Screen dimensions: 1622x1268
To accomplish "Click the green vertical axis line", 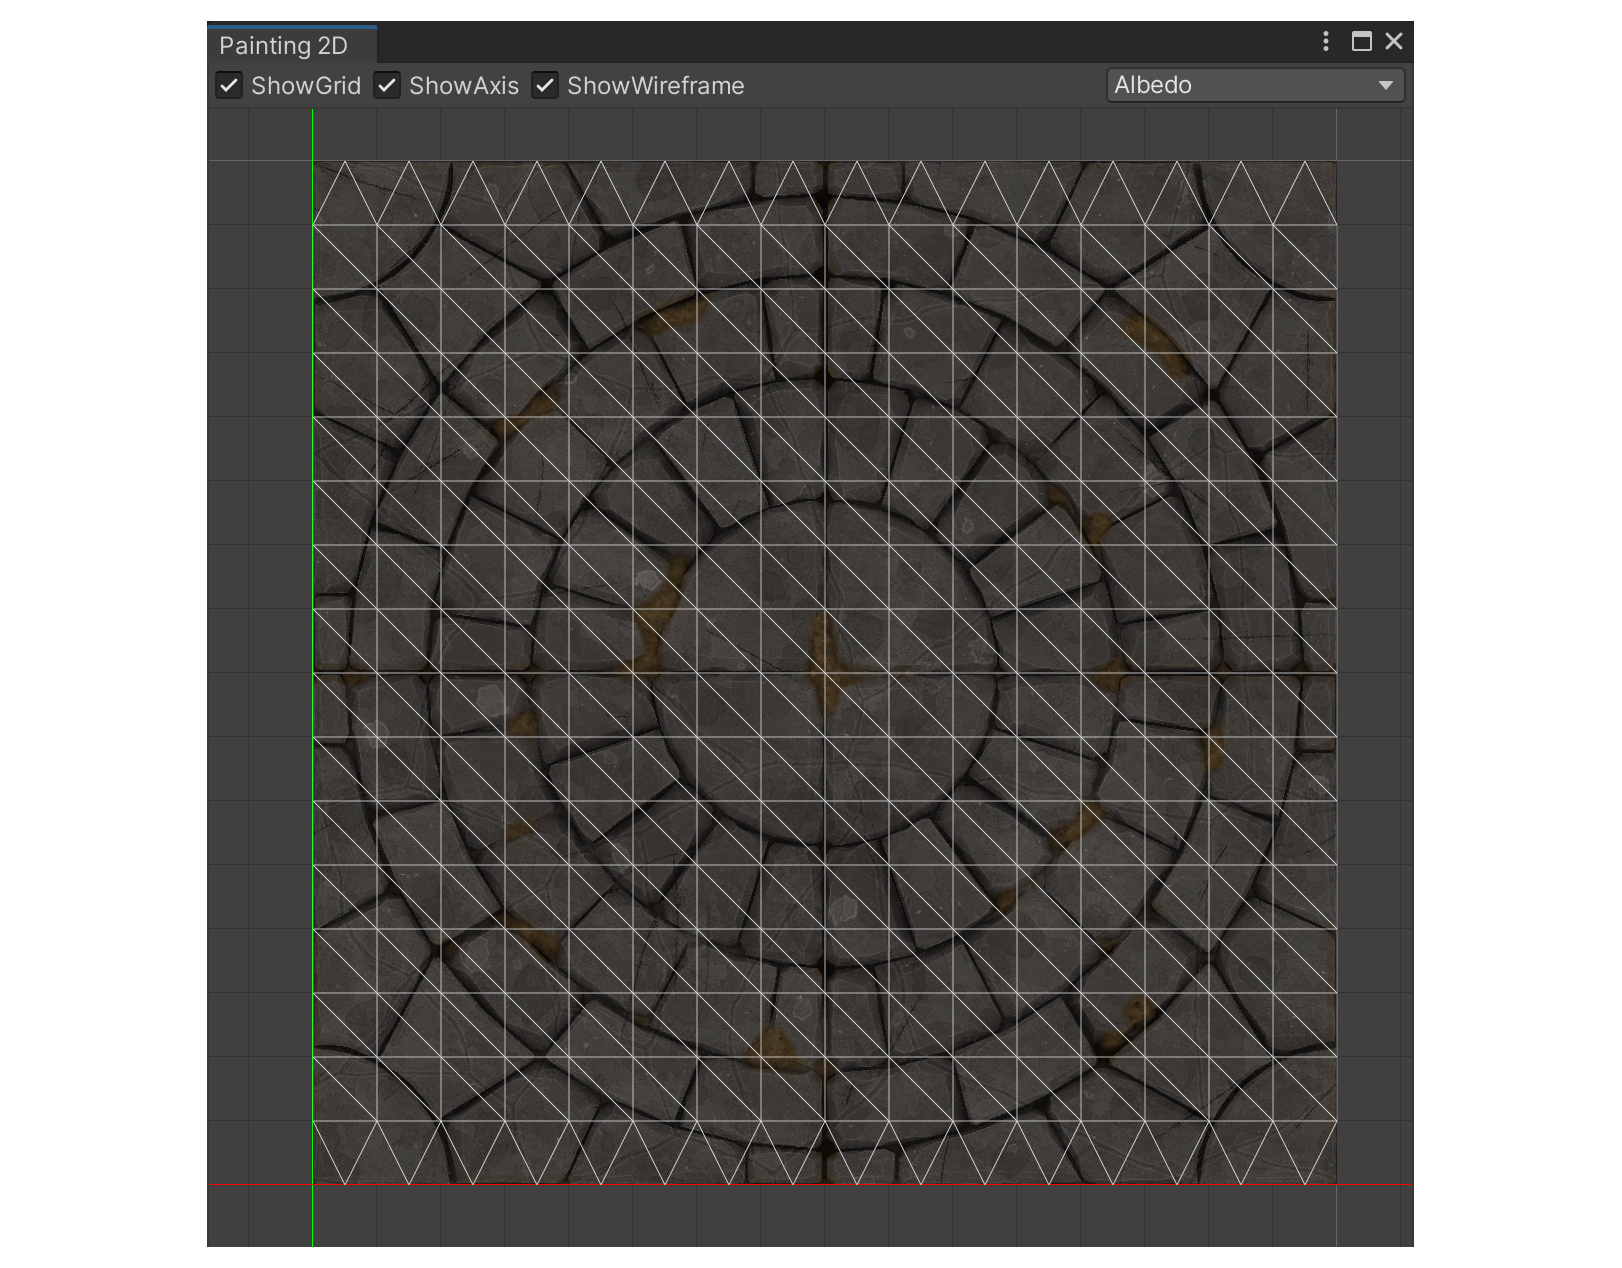I will coord(313,600).
